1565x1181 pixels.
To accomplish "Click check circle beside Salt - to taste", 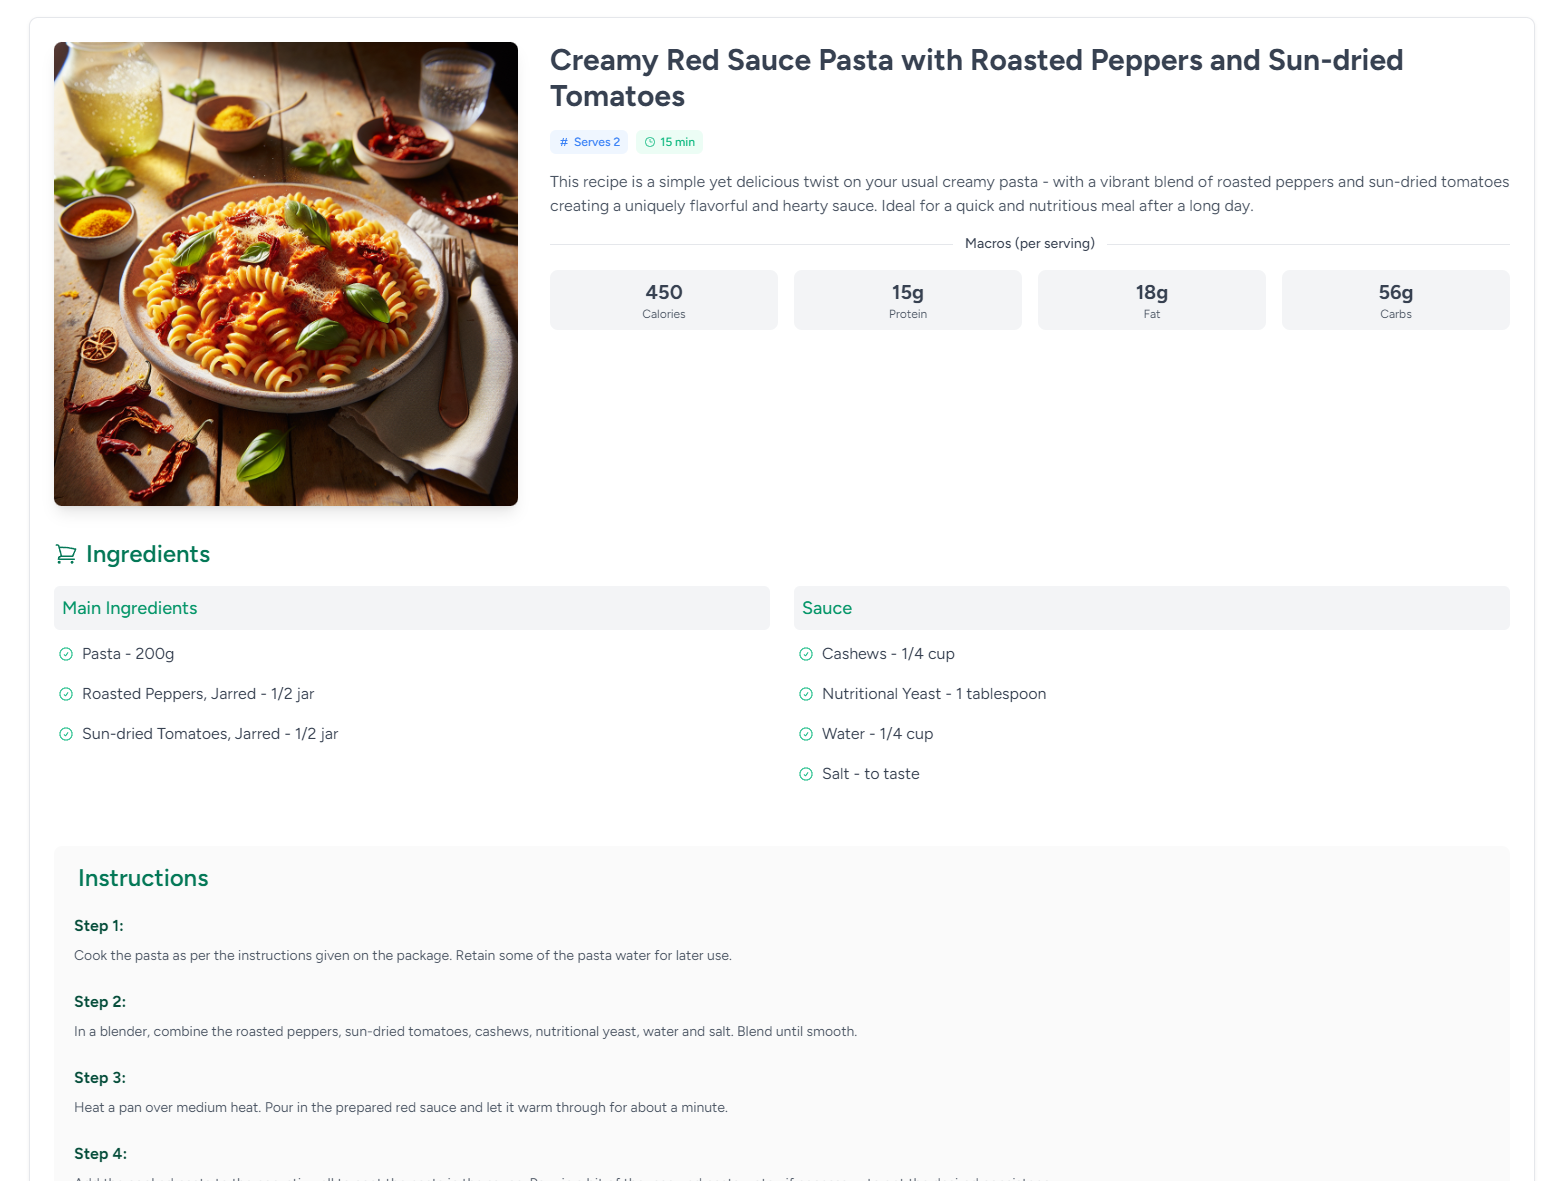I will [x=806, y=774].
